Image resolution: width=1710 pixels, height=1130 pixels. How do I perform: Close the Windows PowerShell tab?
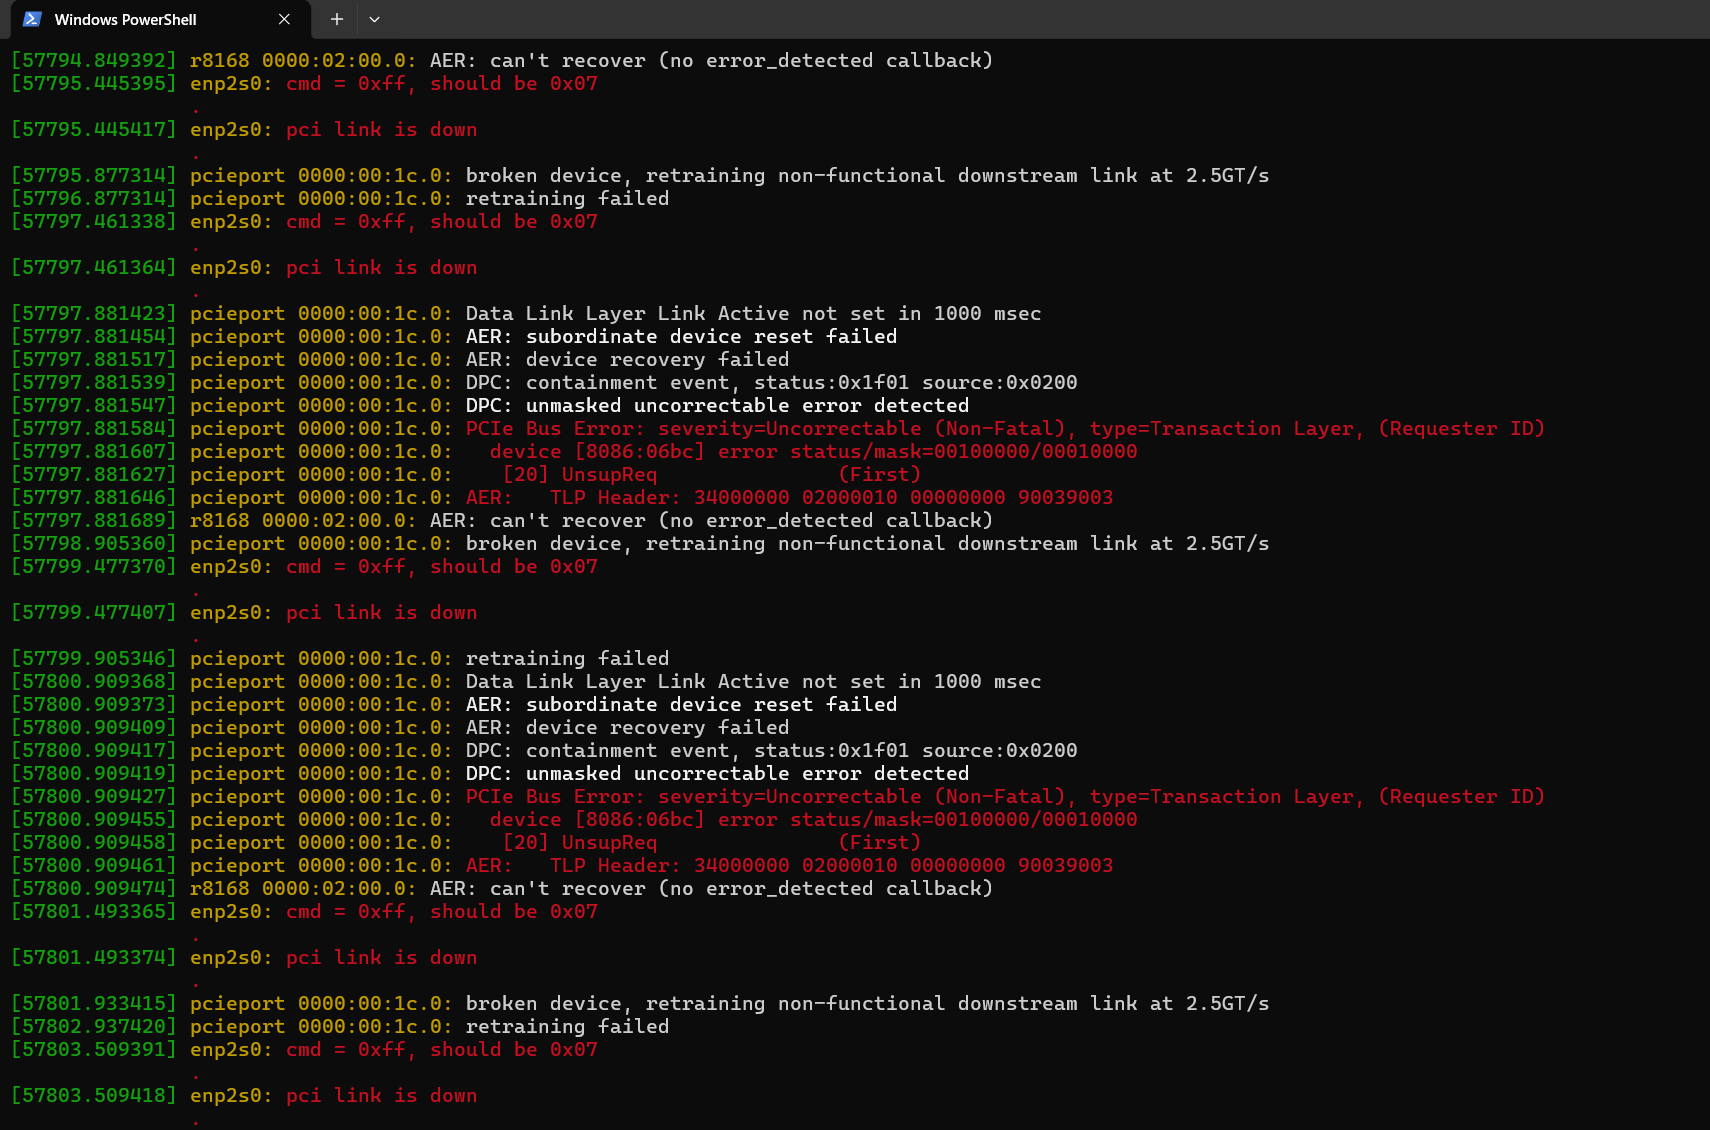coord(284,19)
